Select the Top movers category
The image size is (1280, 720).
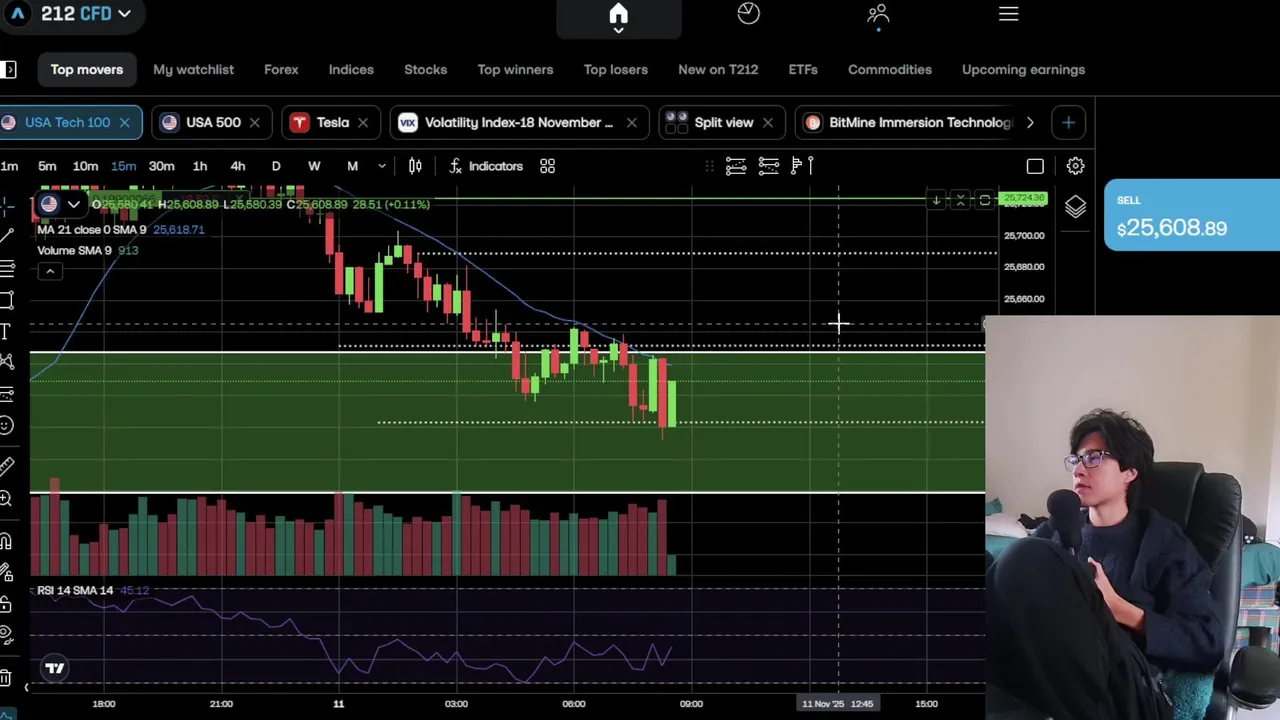point(87,70)
